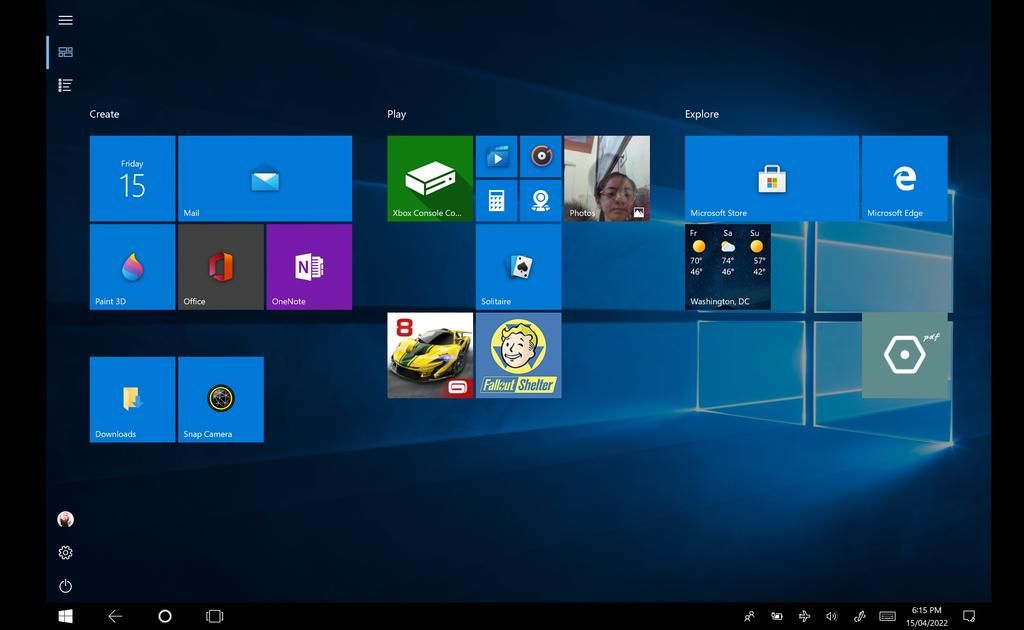The width and height of the screenshot is (1024, 630).
Task: Select the Explore group header
Action: [x=702, y=114]
